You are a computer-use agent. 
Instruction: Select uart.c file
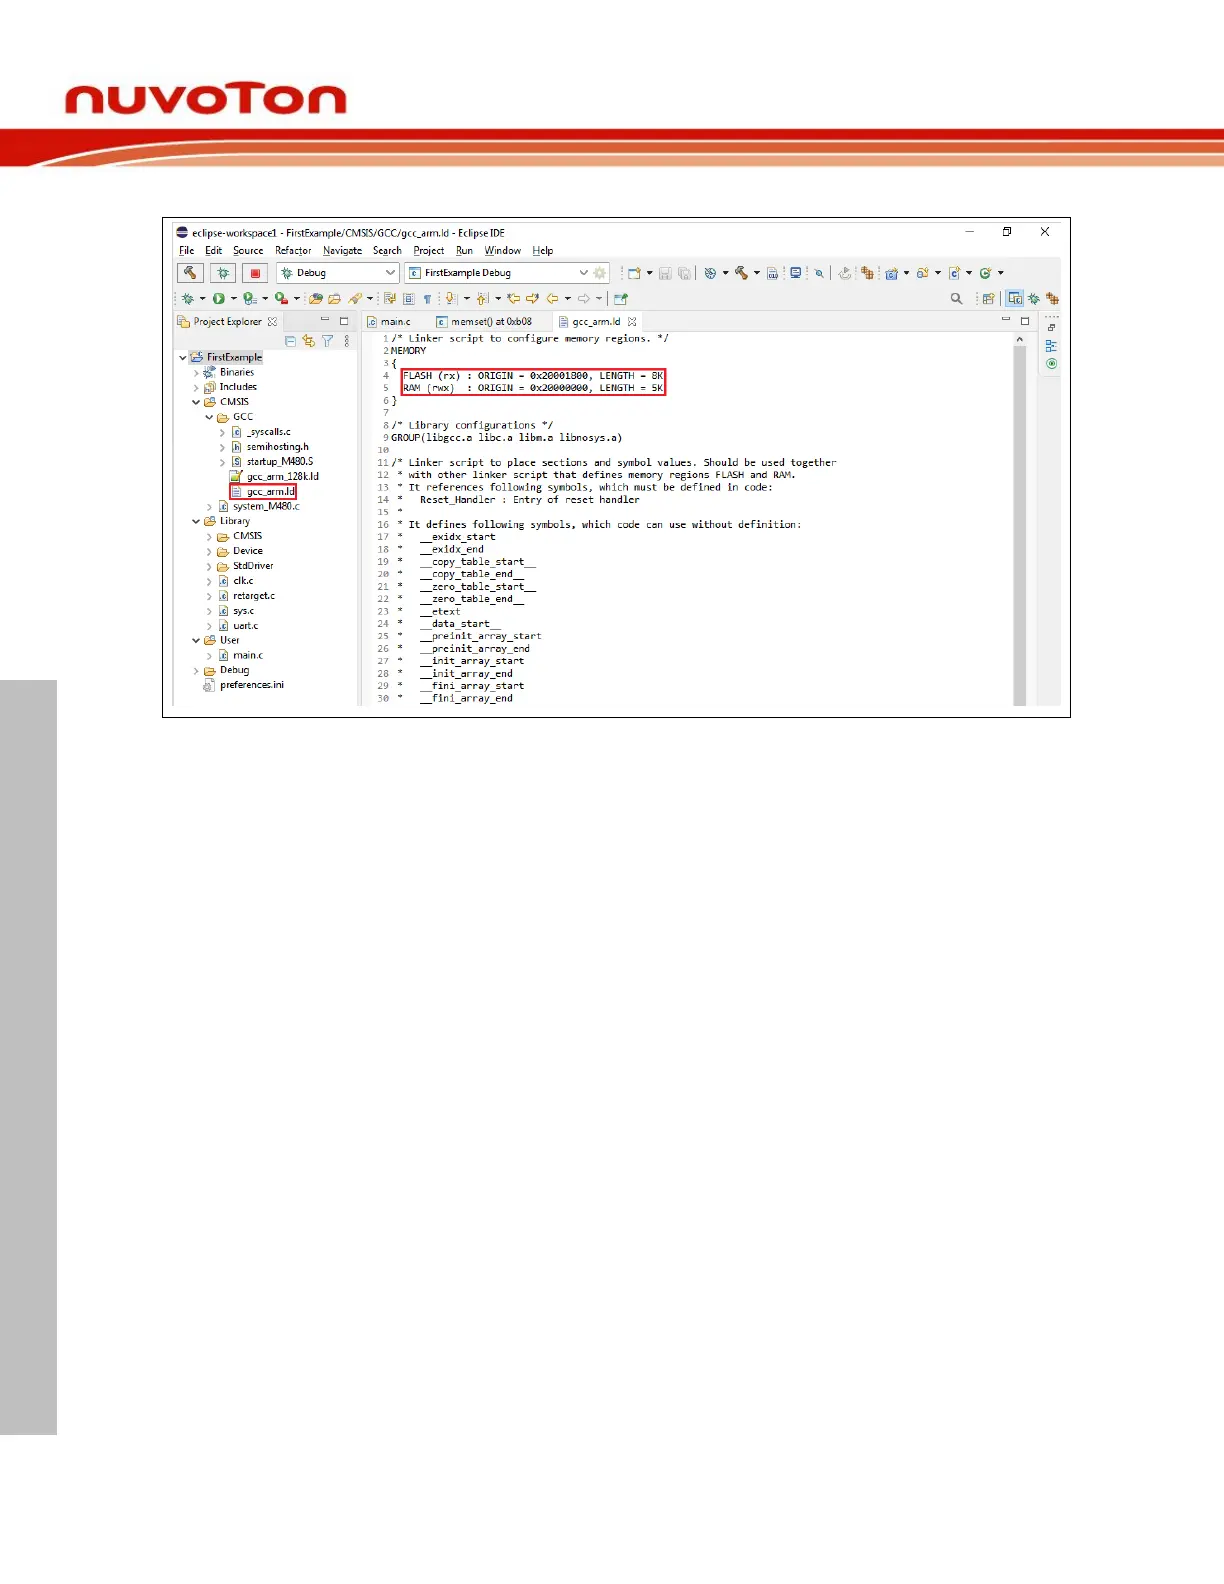[245, 626]
